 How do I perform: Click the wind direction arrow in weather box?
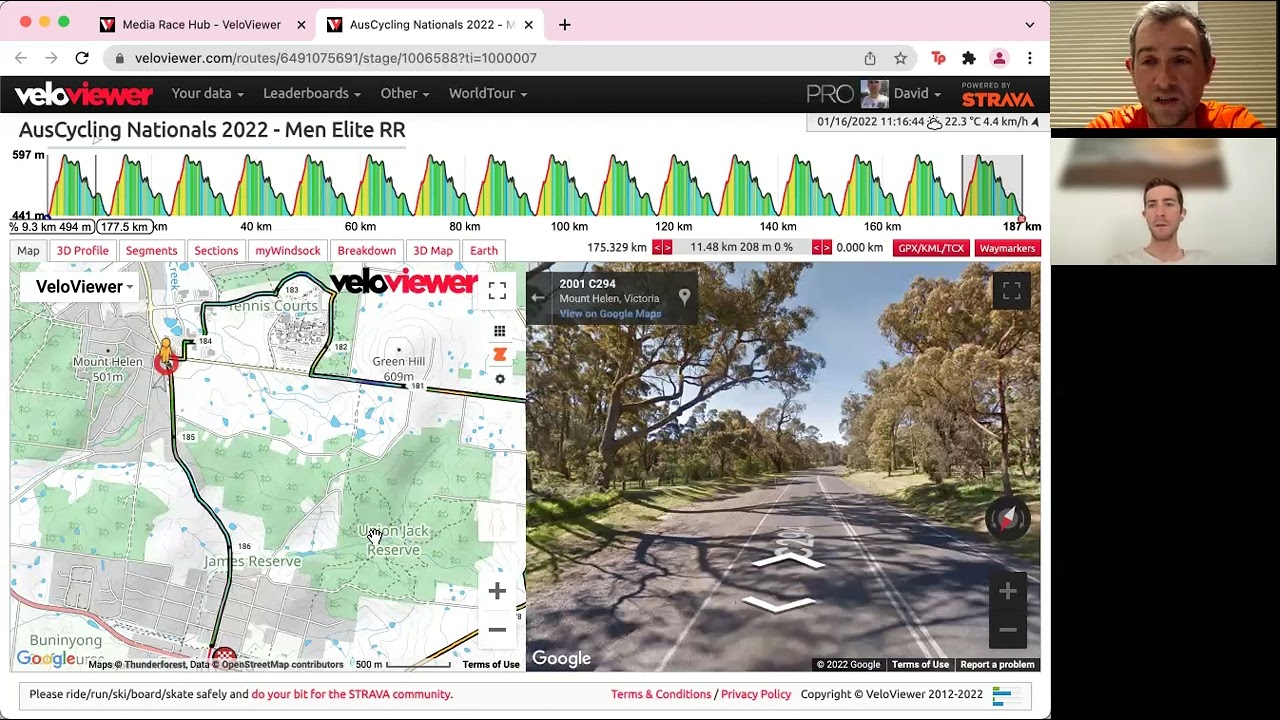(1035, 122)
